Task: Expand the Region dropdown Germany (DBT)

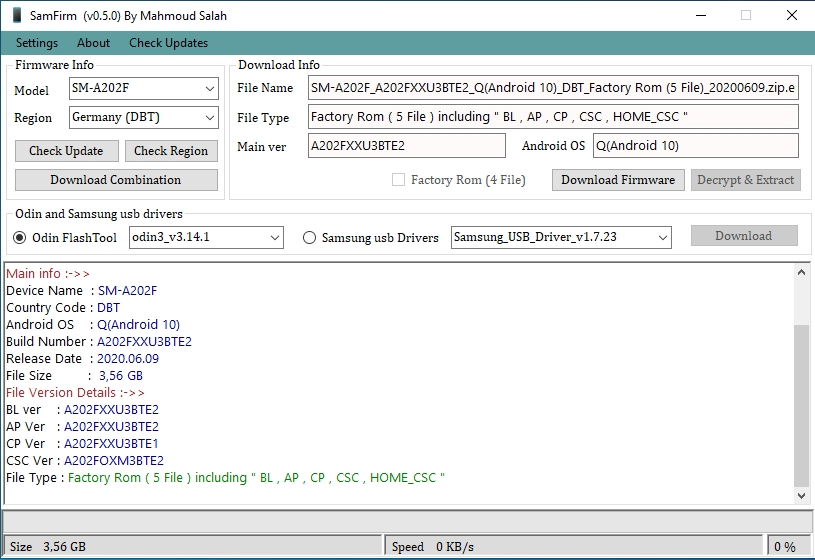Action: pyautogui.click(x=209, y=118)
